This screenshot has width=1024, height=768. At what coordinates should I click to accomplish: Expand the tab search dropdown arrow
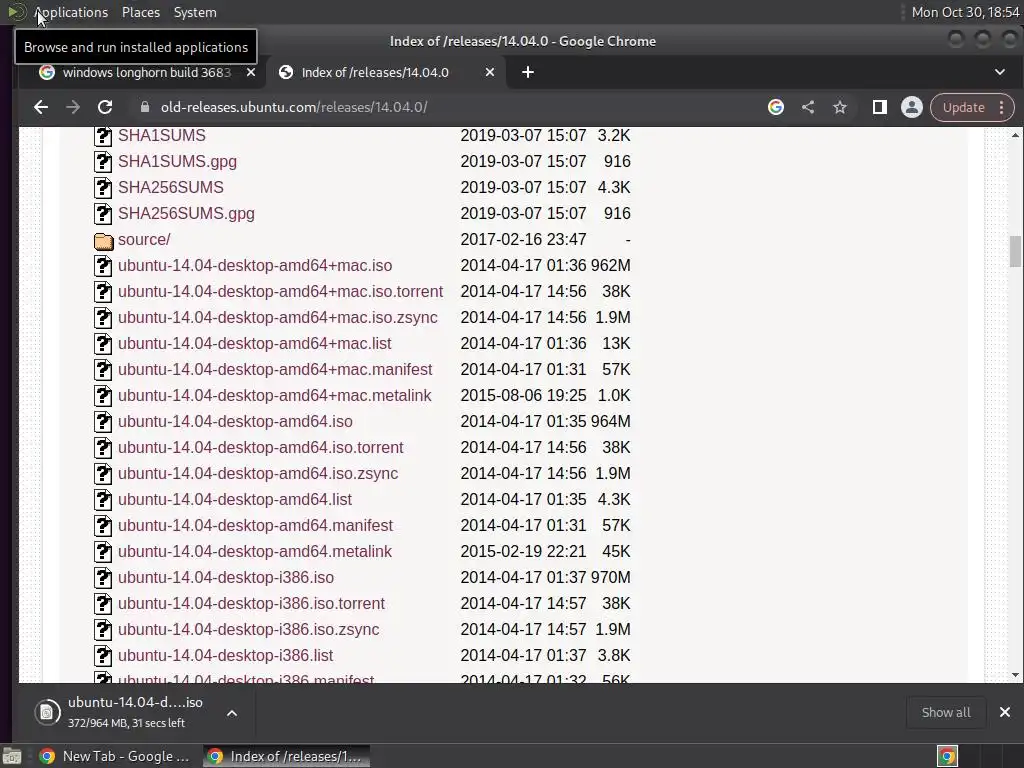click(1000, 72)
